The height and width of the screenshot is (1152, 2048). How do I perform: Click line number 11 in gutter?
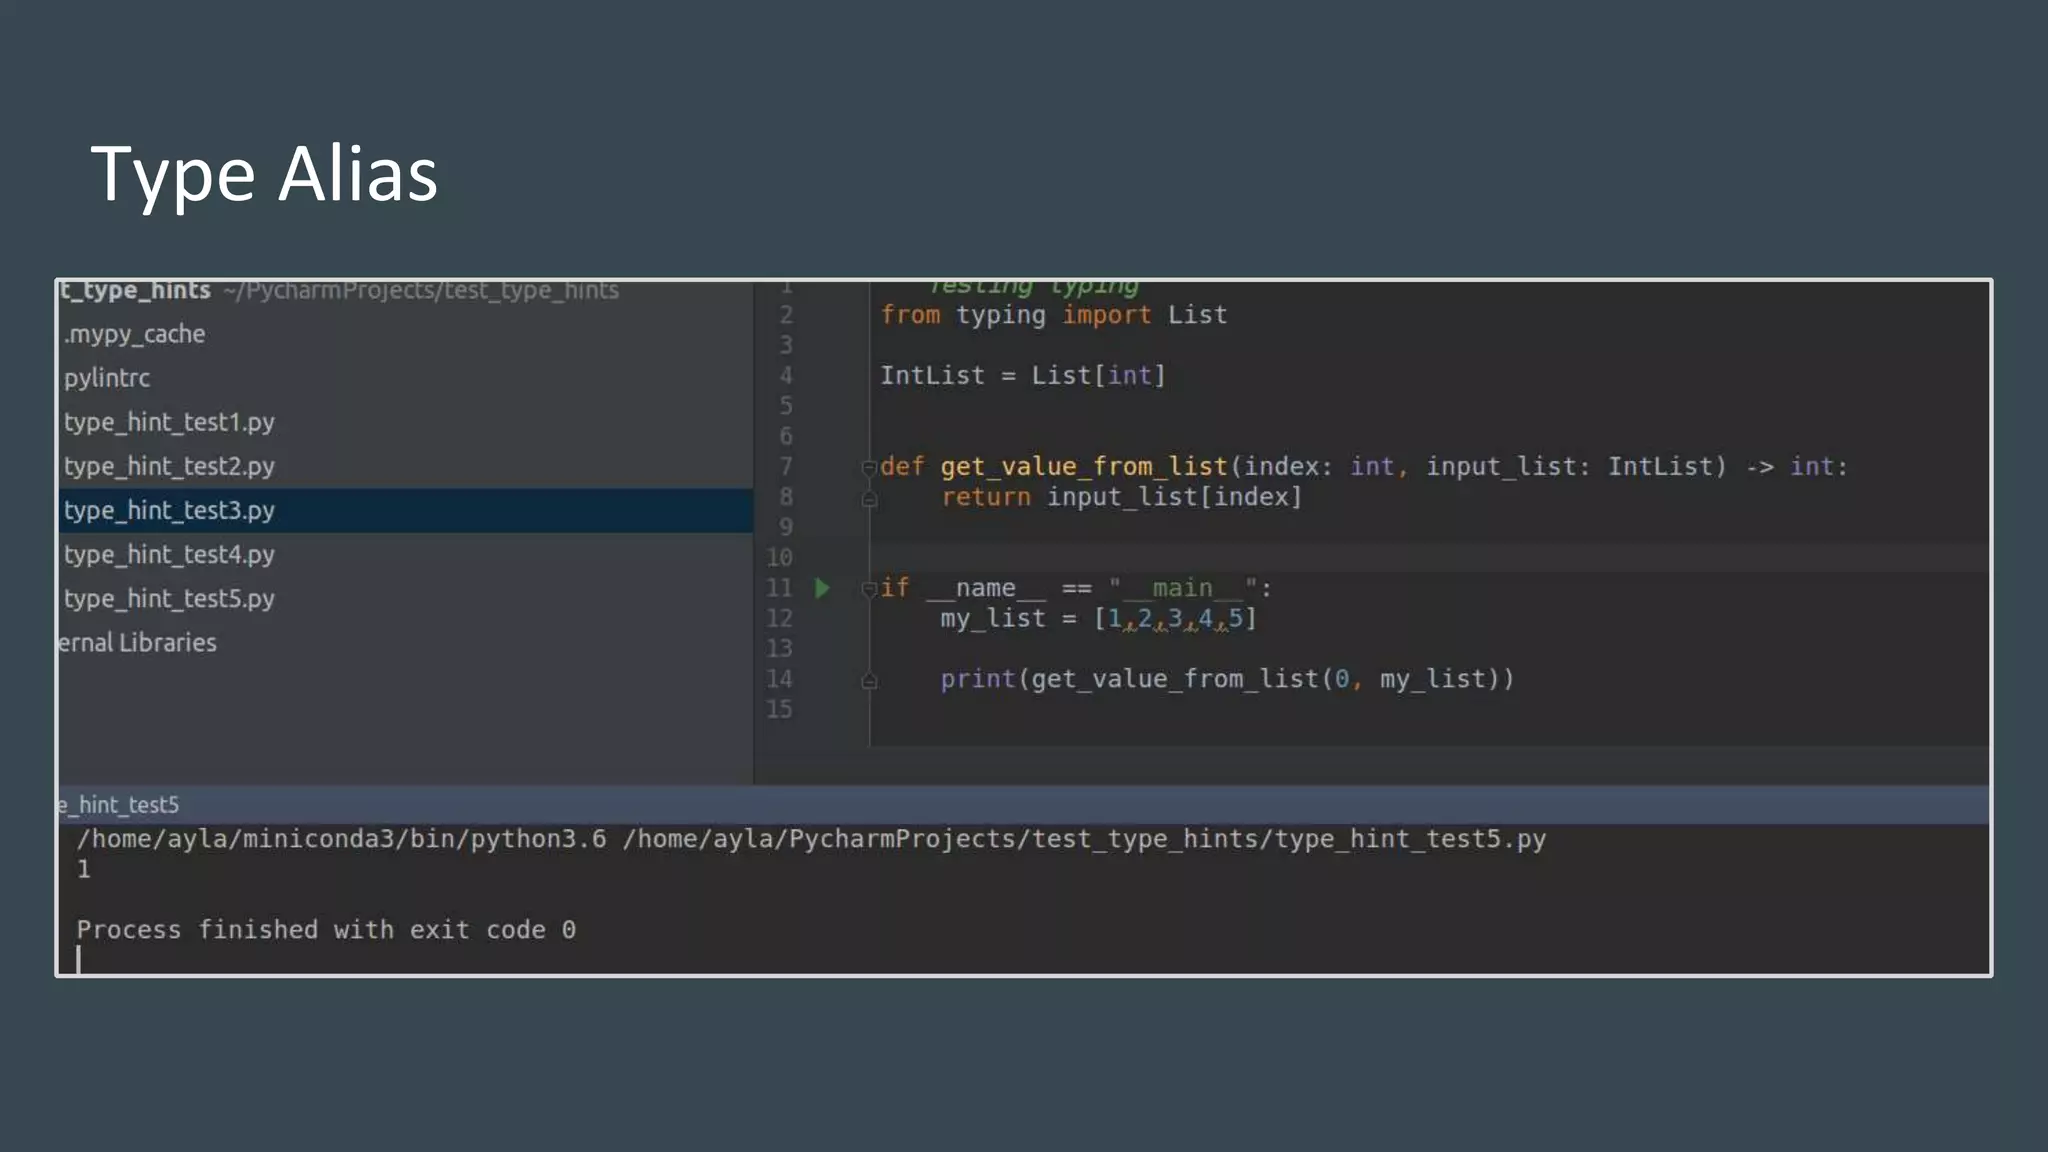(x=779, y=588)
